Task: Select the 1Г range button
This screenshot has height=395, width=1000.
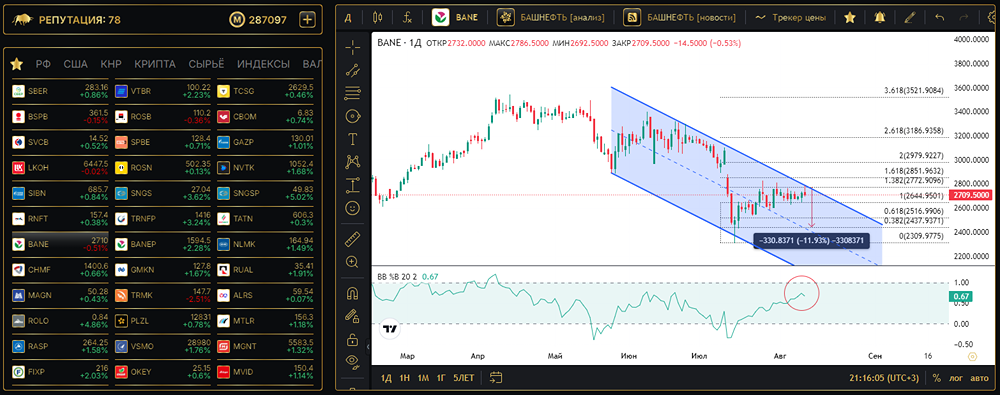Action: (441, 378)
